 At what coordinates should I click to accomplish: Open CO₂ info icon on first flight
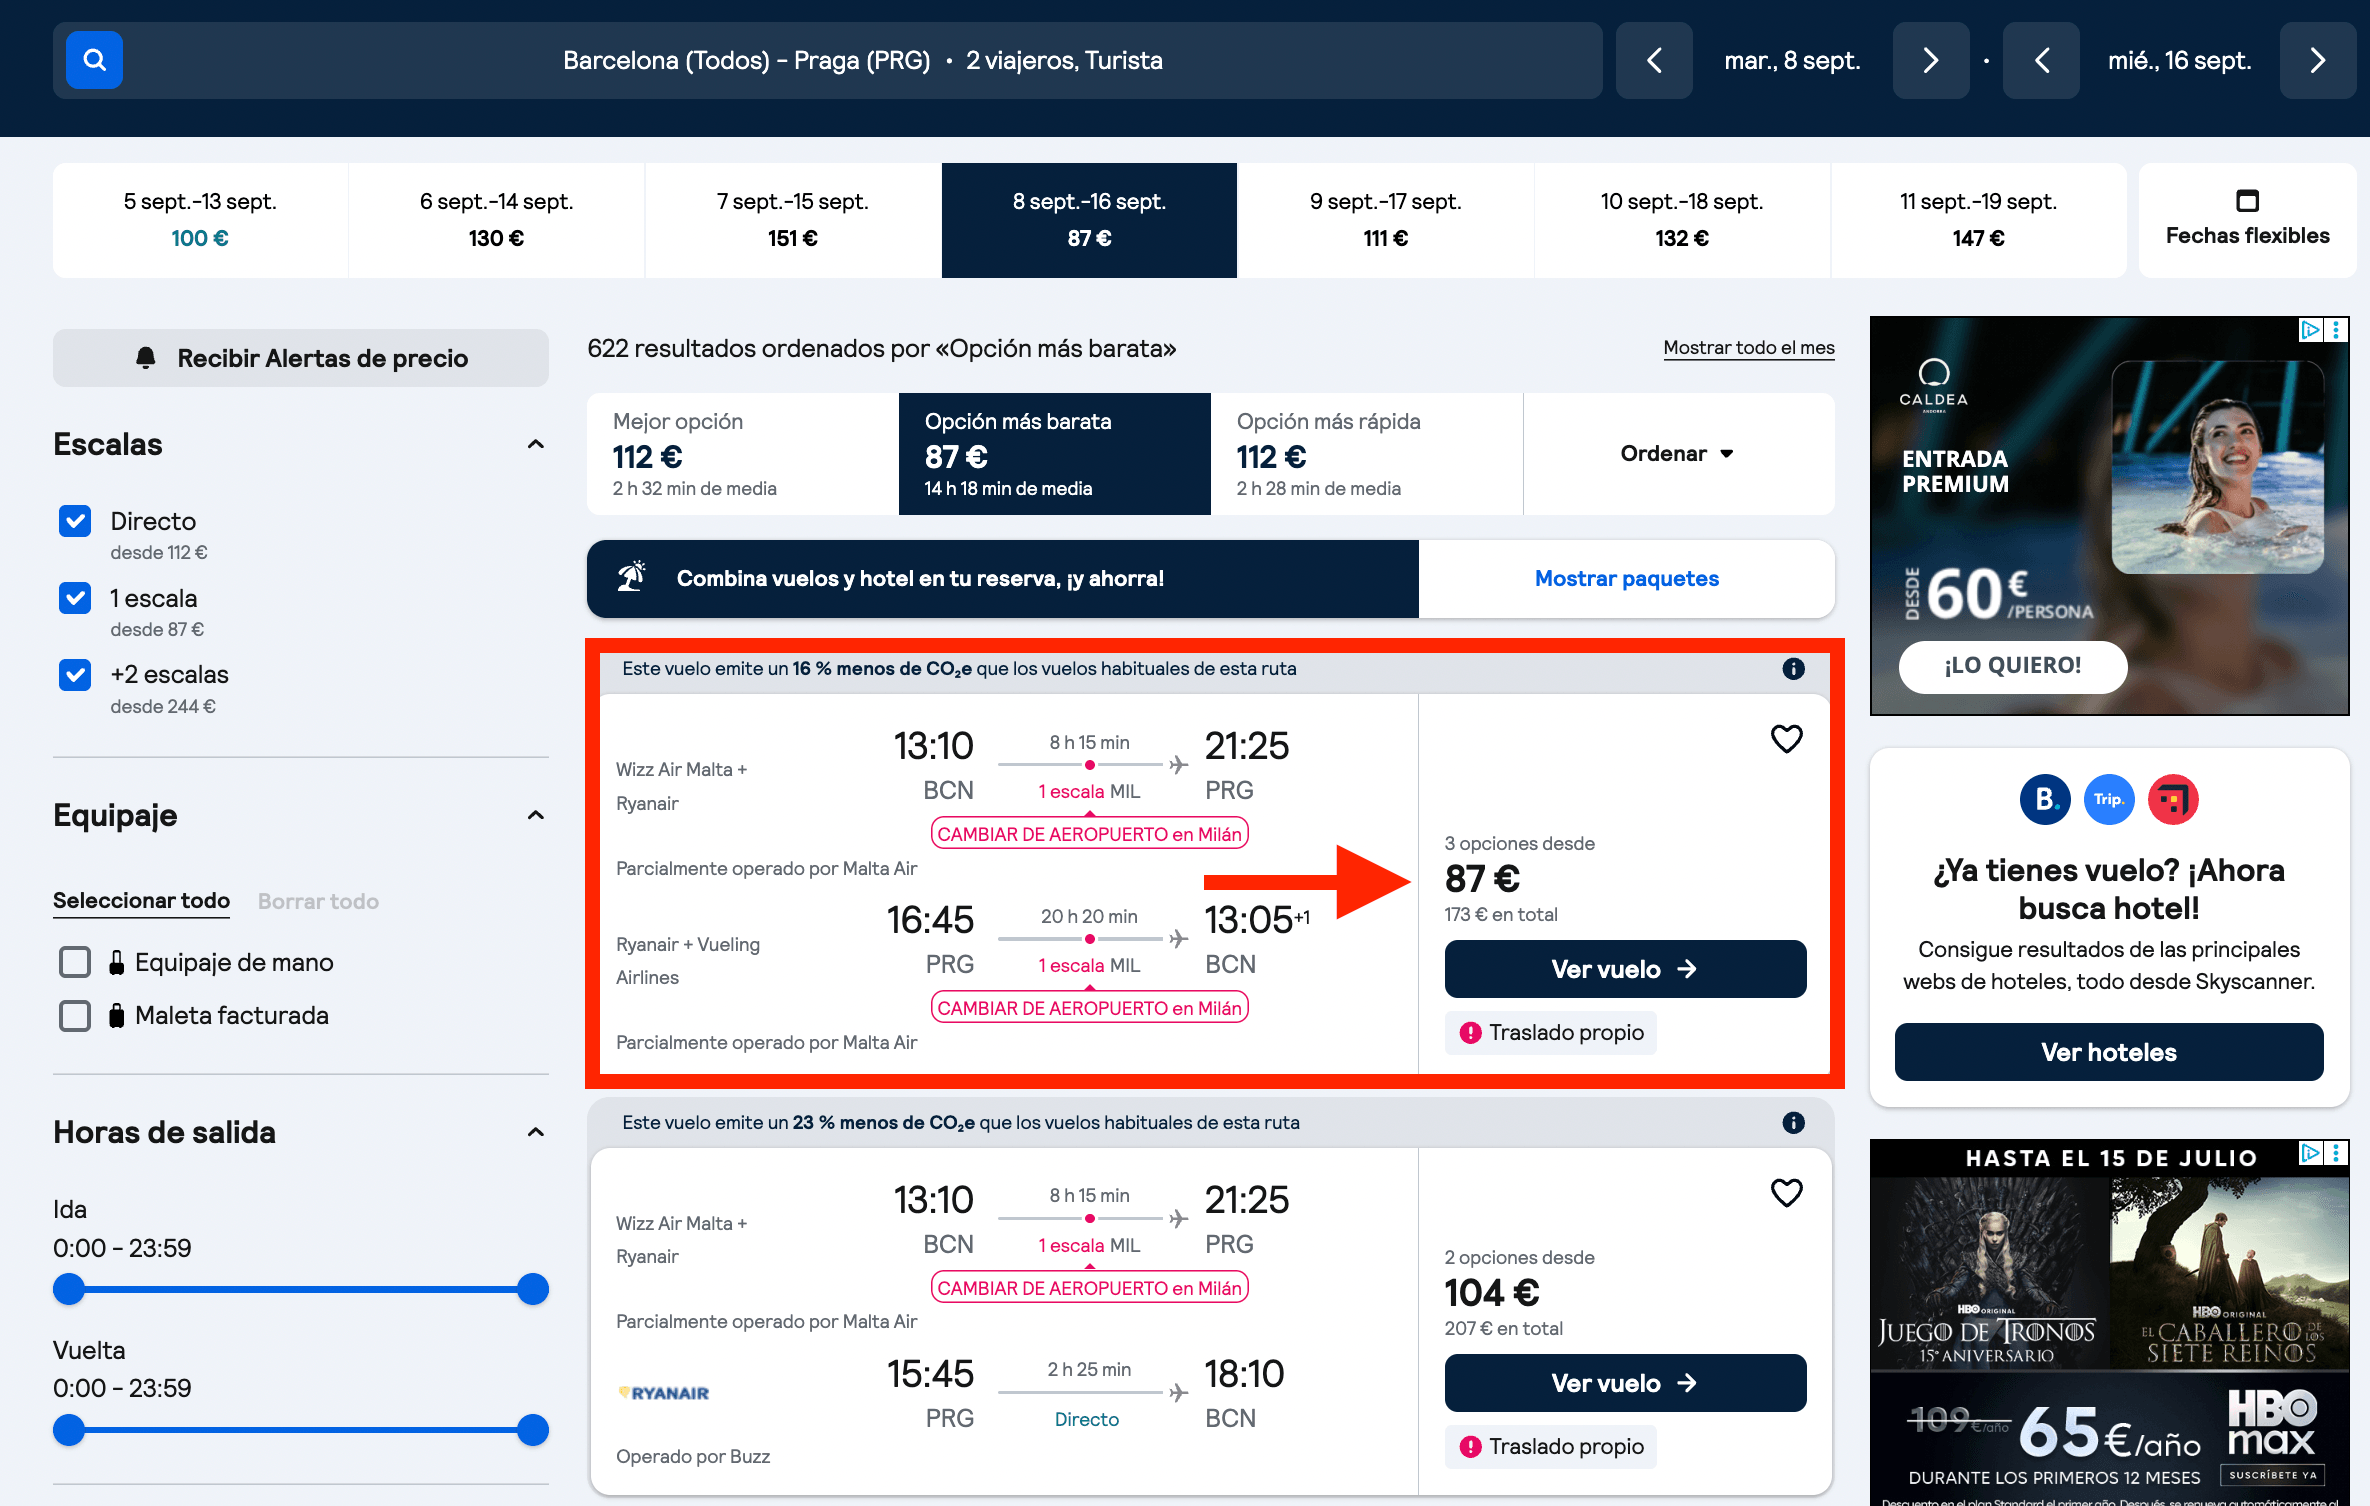tap(1793, 669)
